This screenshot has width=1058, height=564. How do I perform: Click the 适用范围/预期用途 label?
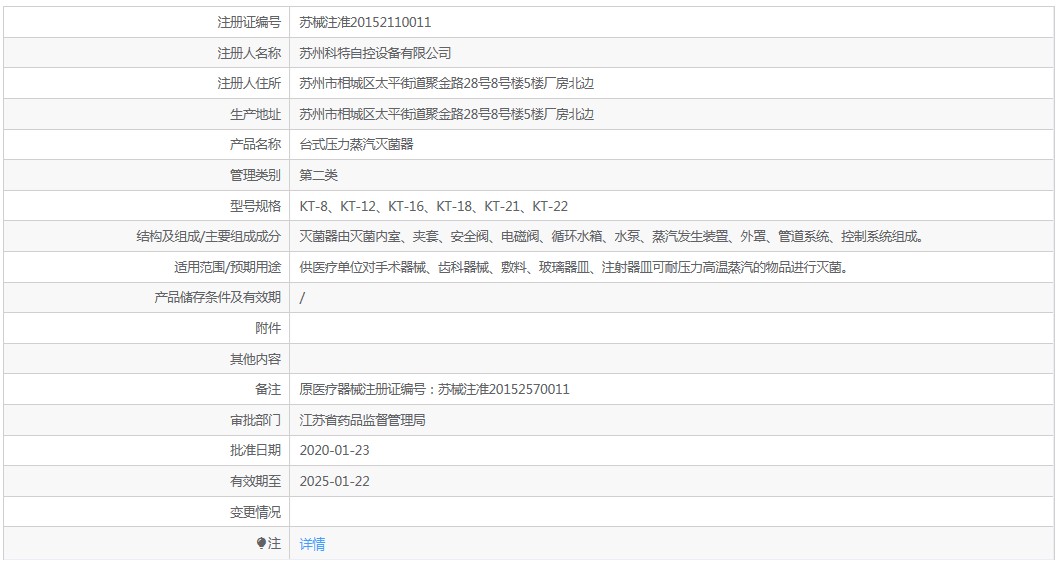pyautogui.click(x=227, y=267)
